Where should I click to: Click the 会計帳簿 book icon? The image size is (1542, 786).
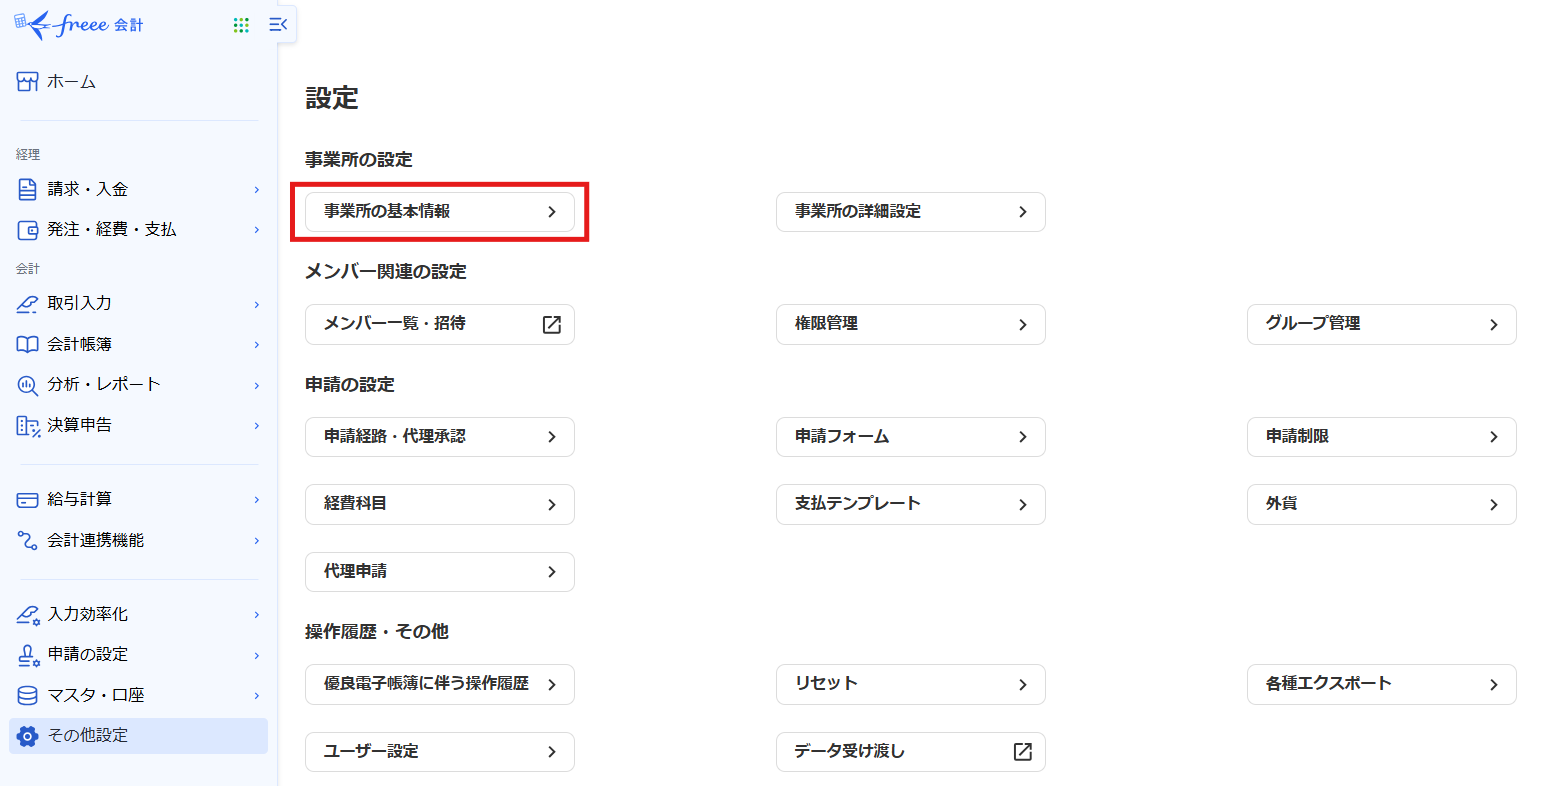28,344
